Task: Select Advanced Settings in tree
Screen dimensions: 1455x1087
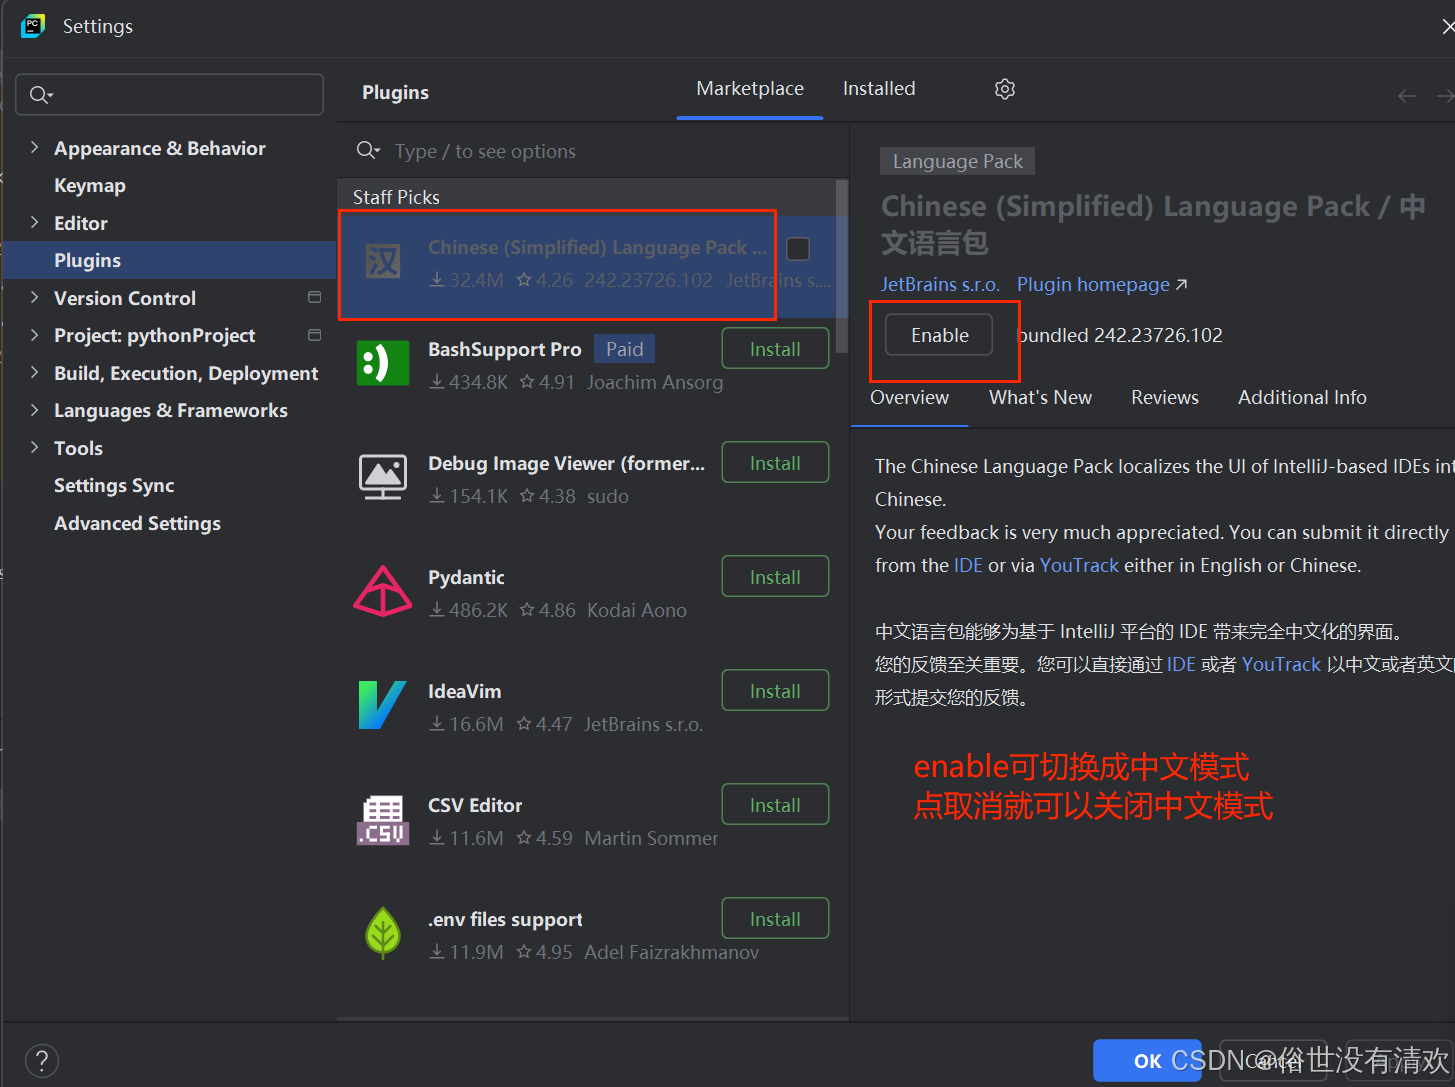Action: click(x=137, y=523)
